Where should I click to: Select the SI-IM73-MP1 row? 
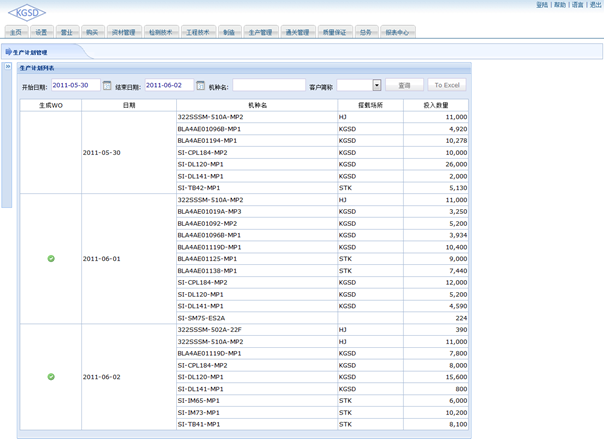[x=322, y=412]
